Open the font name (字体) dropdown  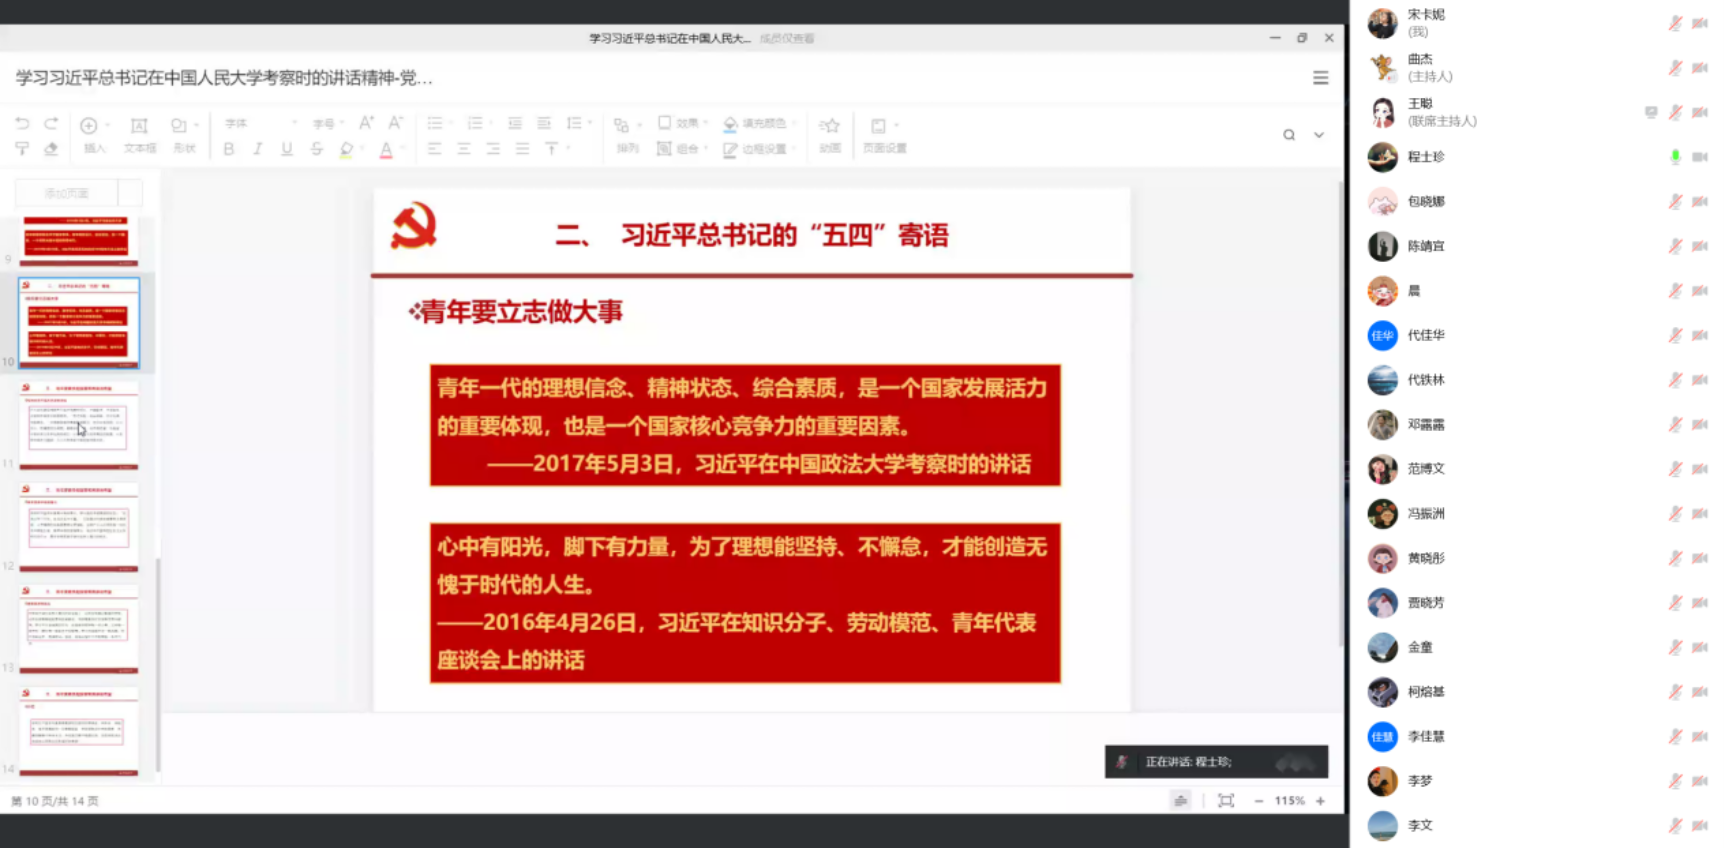(260, 124)
